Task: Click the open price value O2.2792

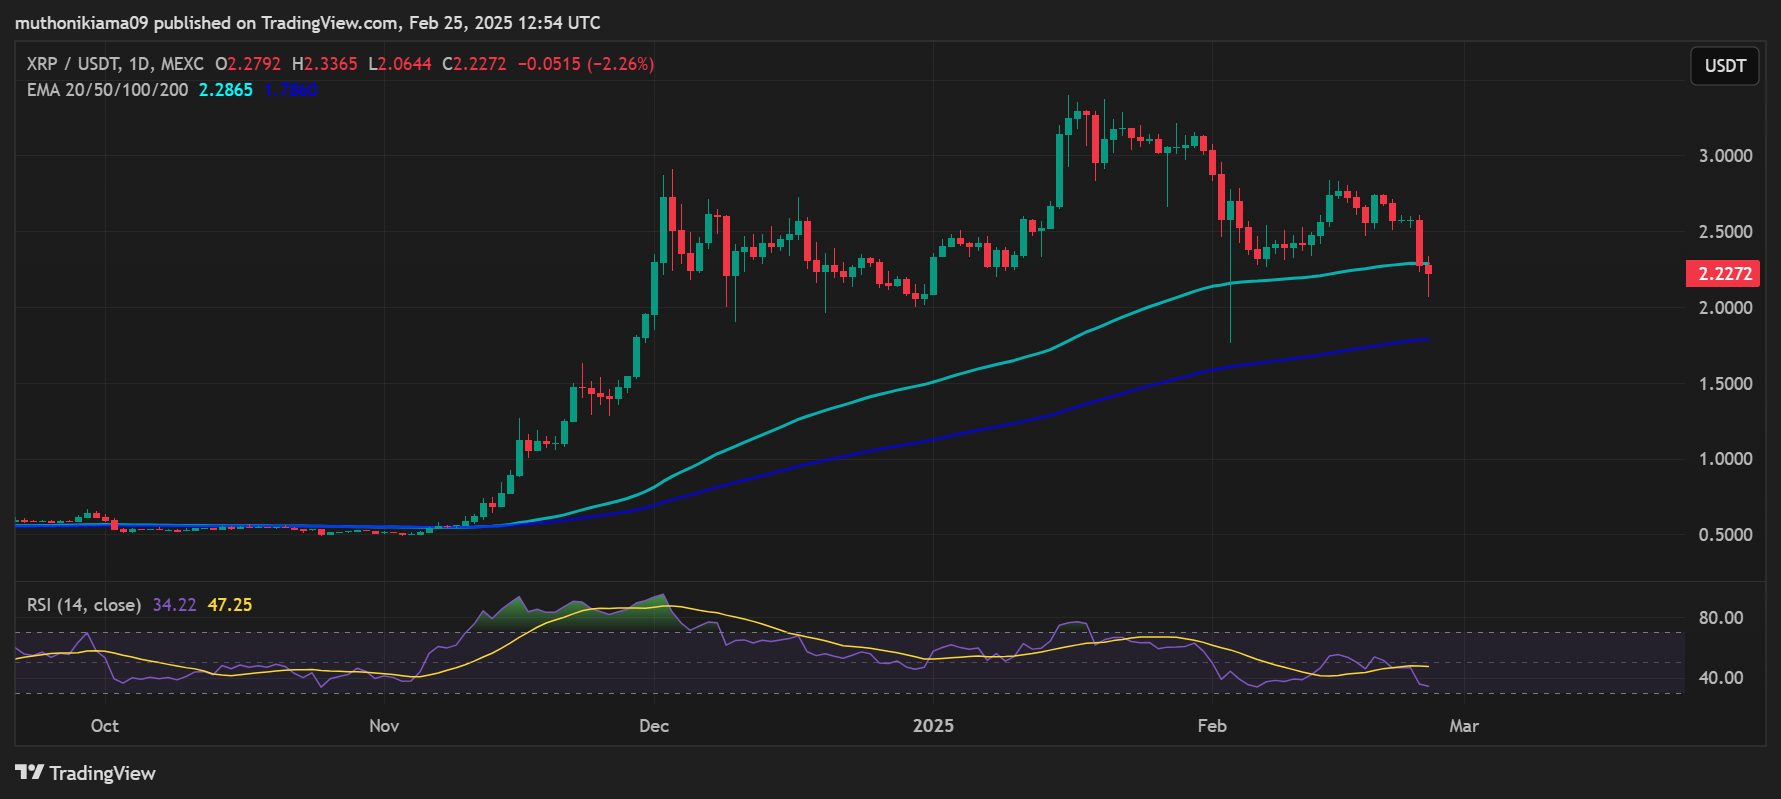Action: [248, 64]
